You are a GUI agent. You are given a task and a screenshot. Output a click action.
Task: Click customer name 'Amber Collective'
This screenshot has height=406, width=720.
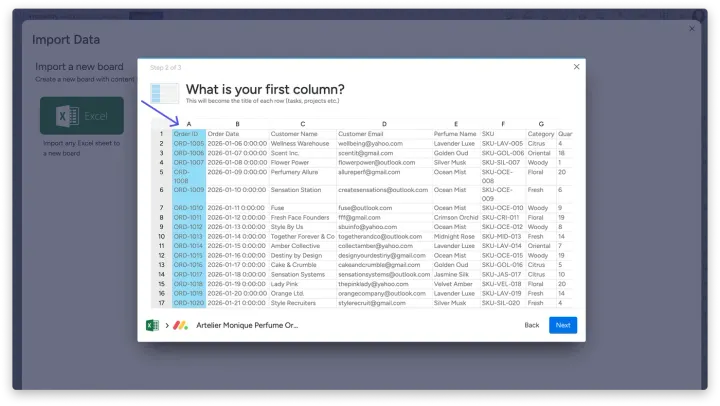[295, 246]
